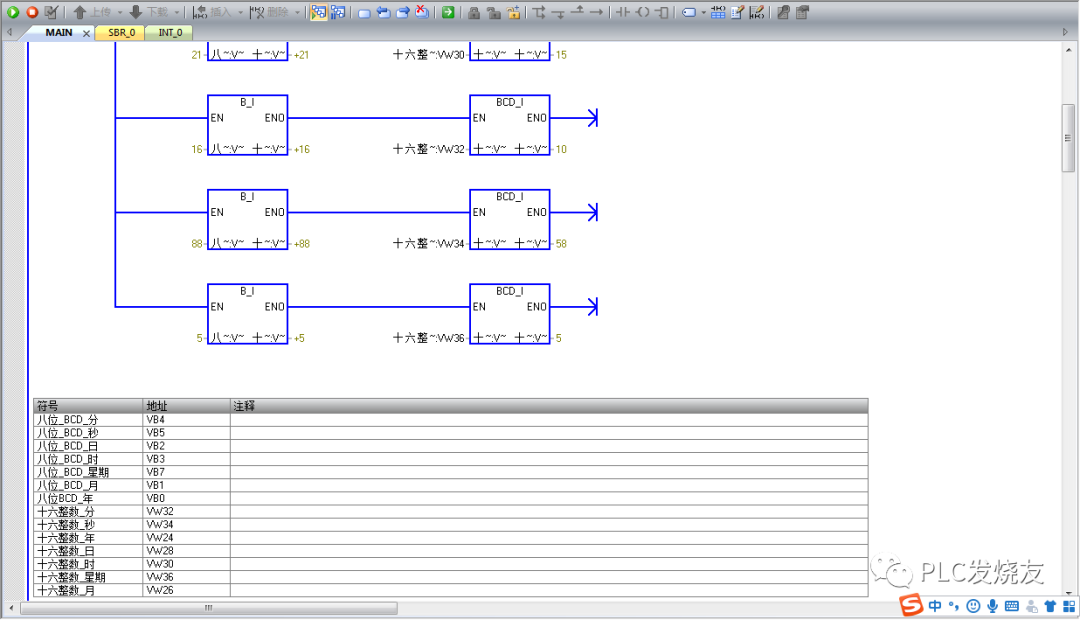
Task: Open the 下载 download dropdown arrow
Action: [177, 12]
